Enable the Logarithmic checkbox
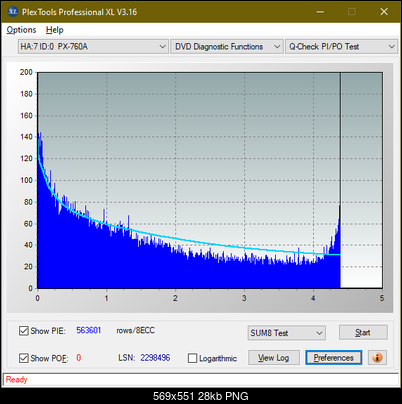 click(192, 358)
